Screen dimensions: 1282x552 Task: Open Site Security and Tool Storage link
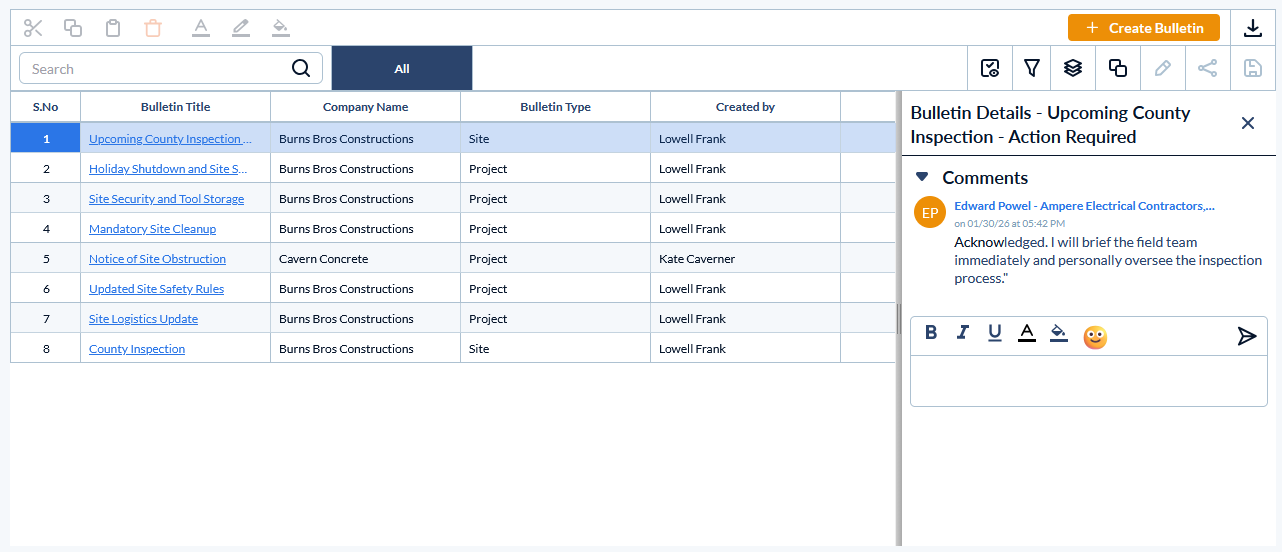[166, 199]
